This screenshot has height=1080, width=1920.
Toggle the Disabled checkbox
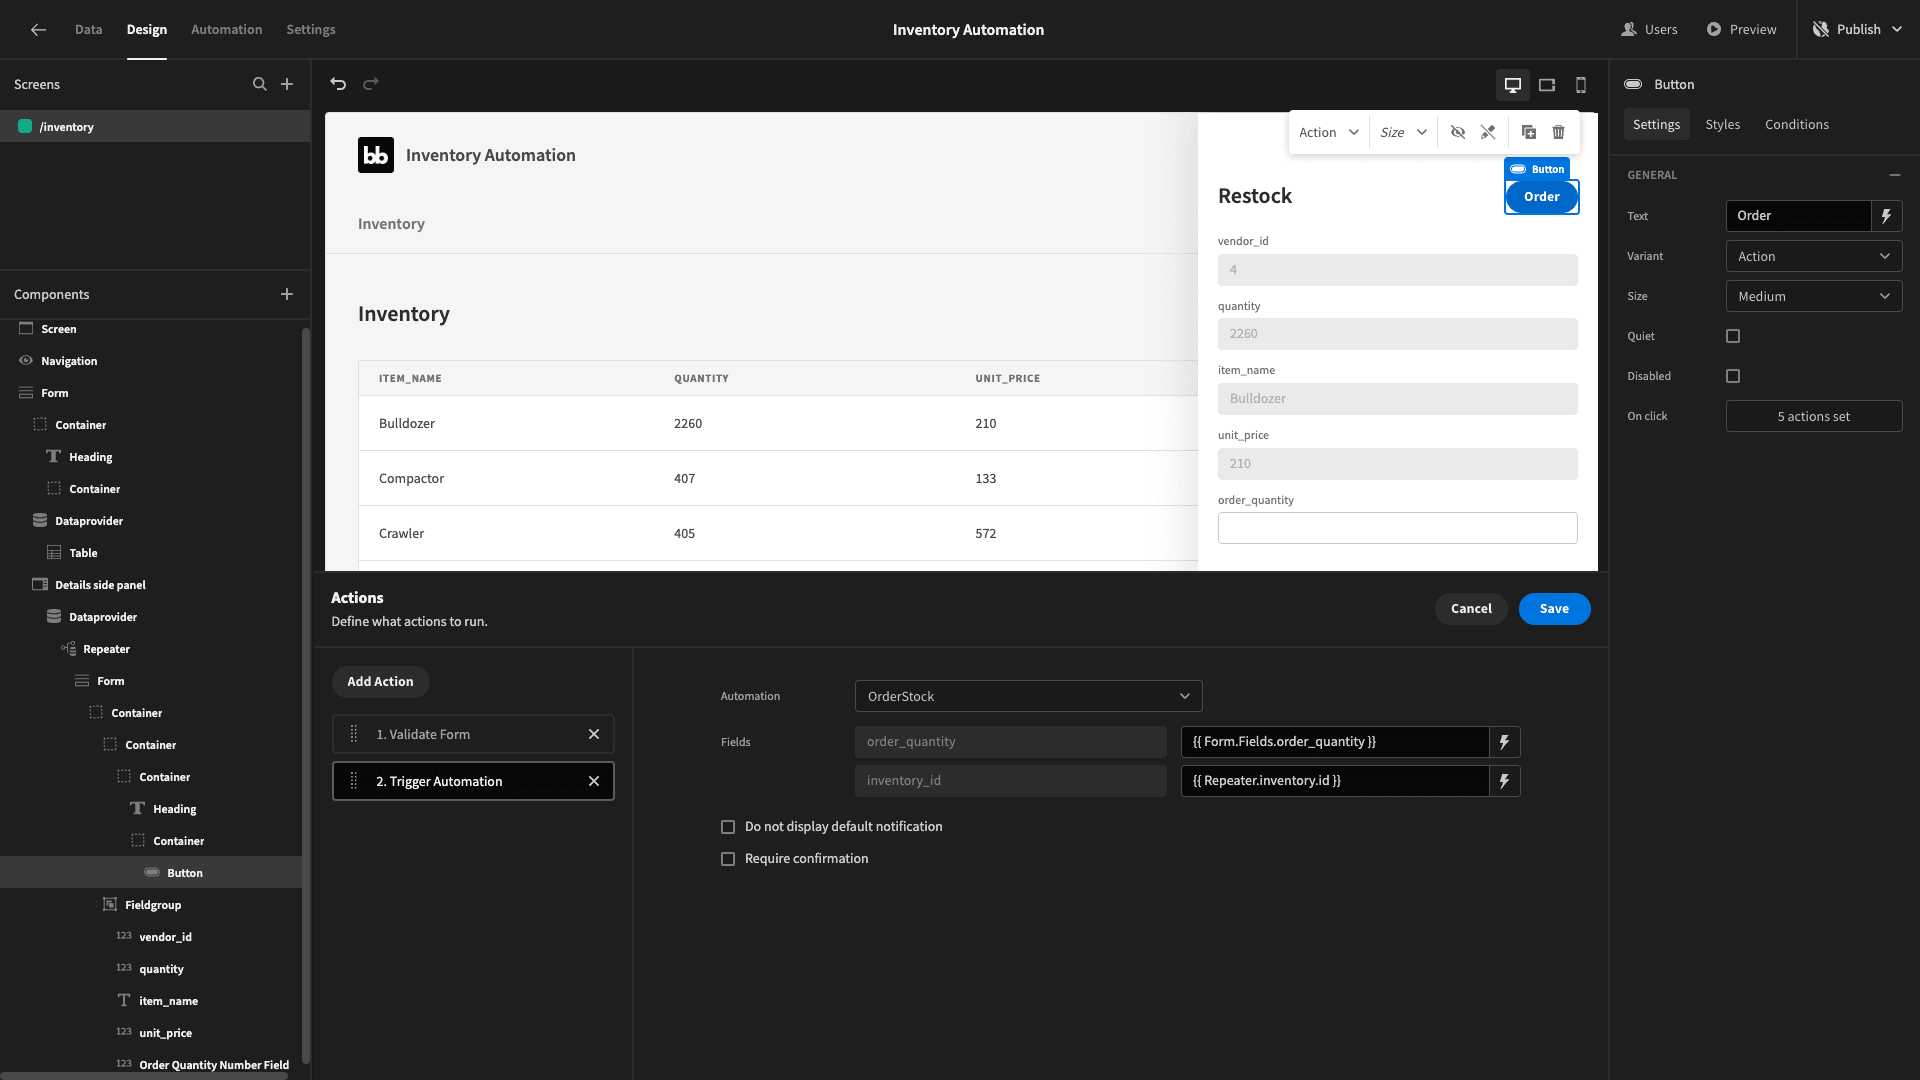(x=1733, y=376)
